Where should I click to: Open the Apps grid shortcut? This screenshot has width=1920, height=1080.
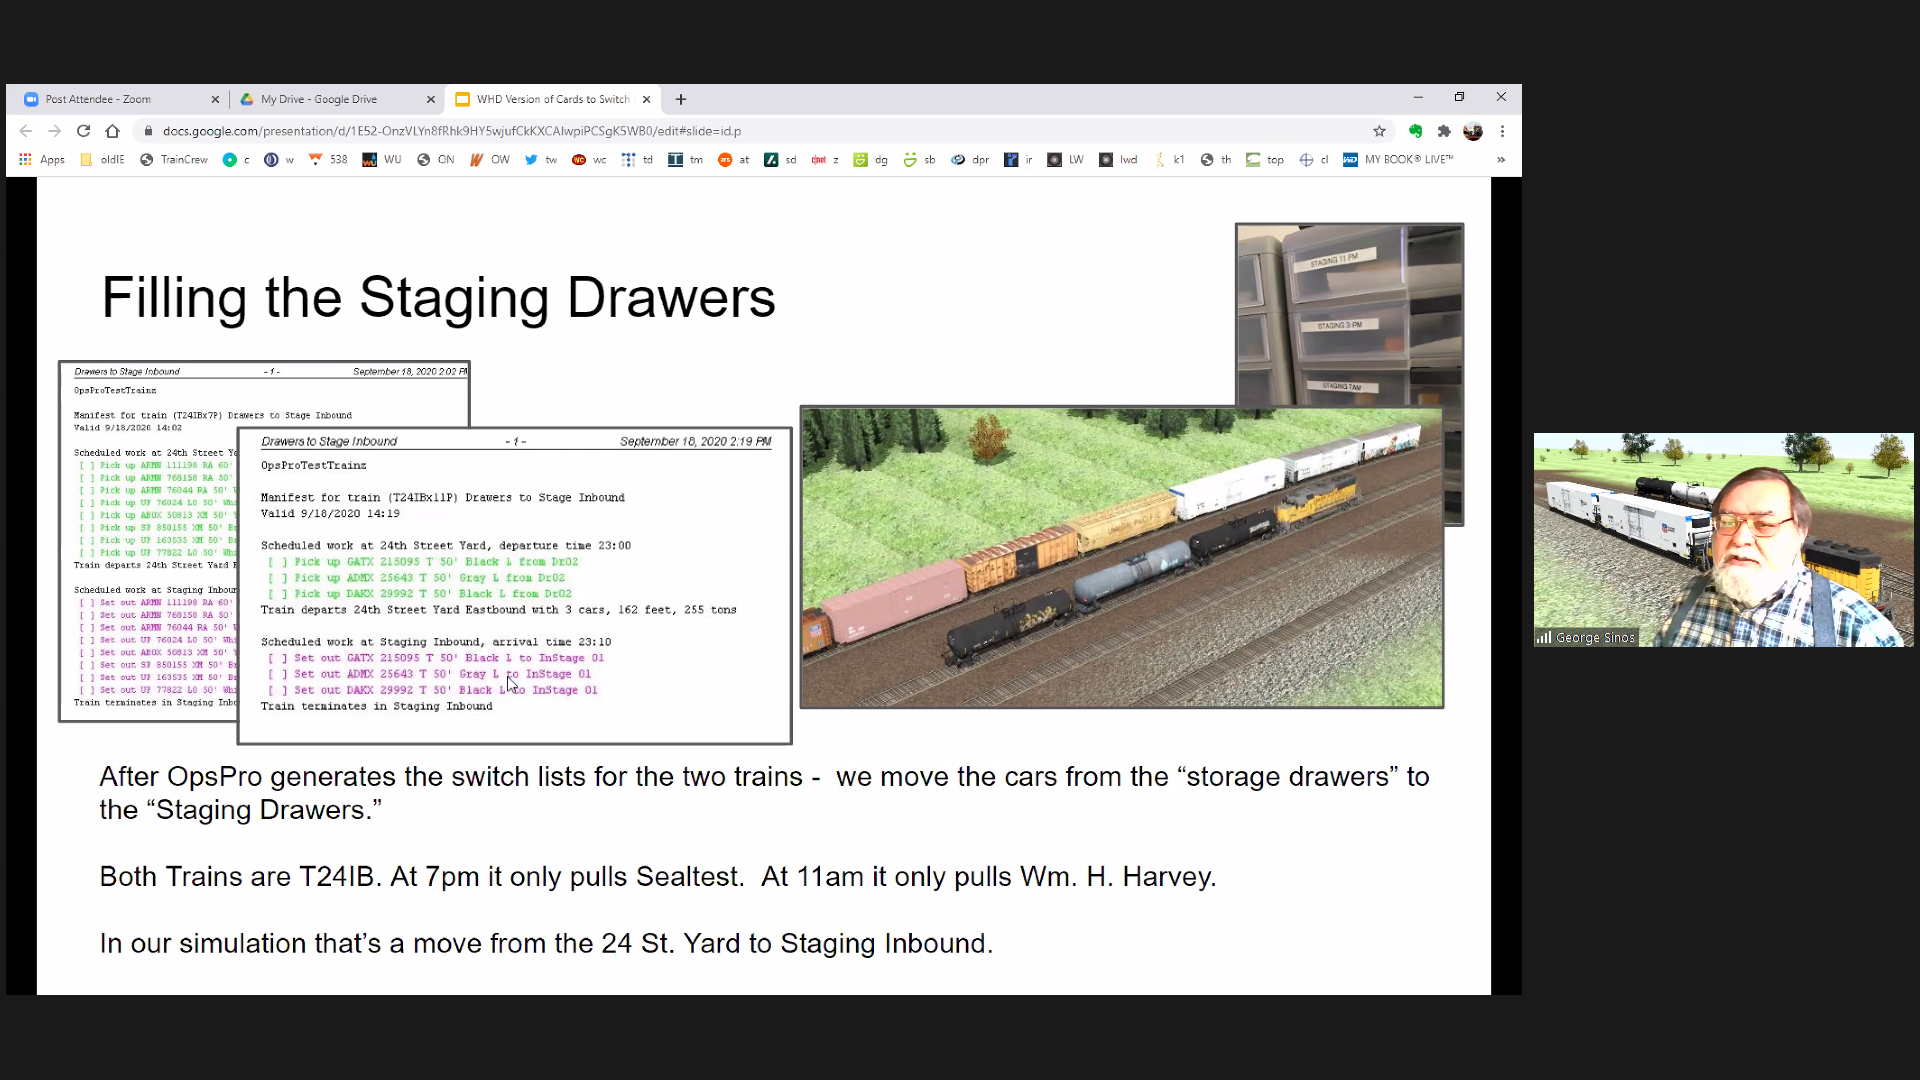click(41, 160)
